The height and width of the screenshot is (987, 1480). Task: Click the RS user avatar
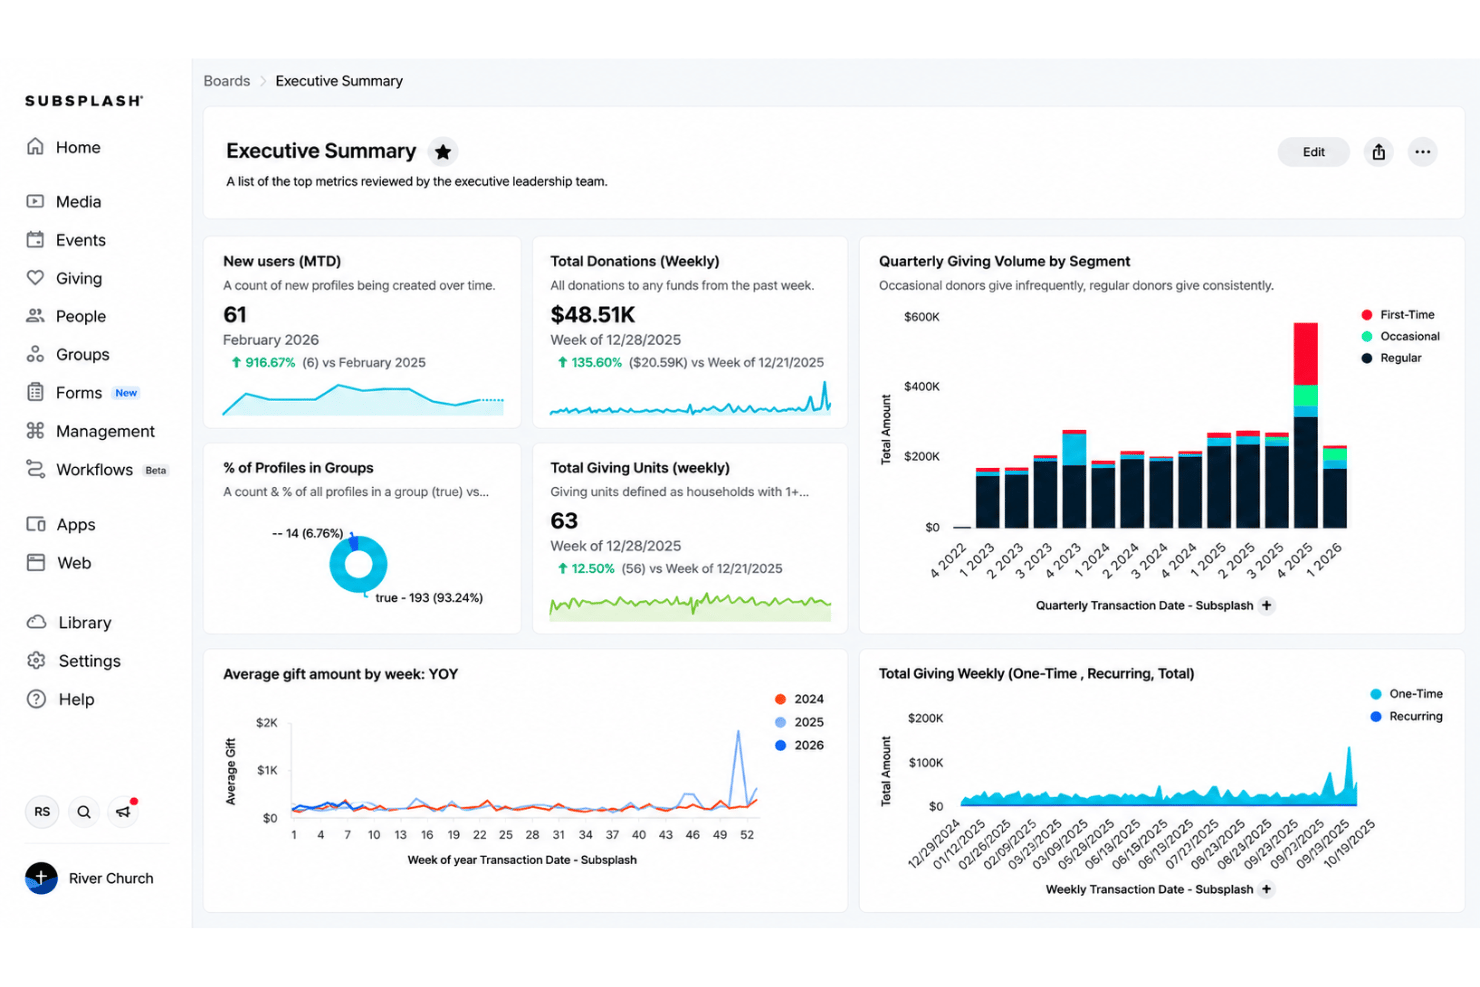click(42, 812)
